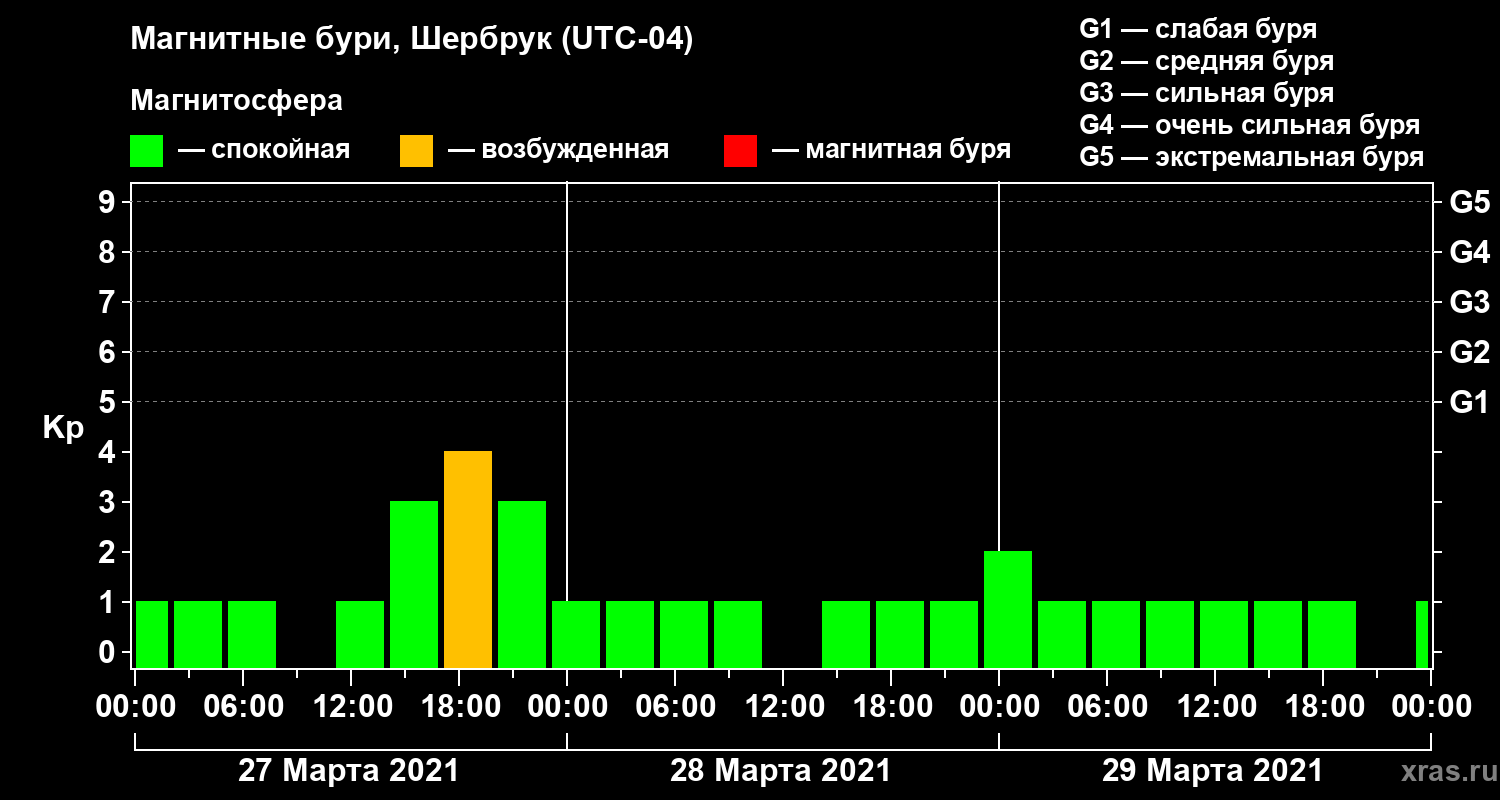The width and height of the screenshot is (1500, 800).
Task: Click the '27 Марта 2021' date label
Action: (349, 771)
